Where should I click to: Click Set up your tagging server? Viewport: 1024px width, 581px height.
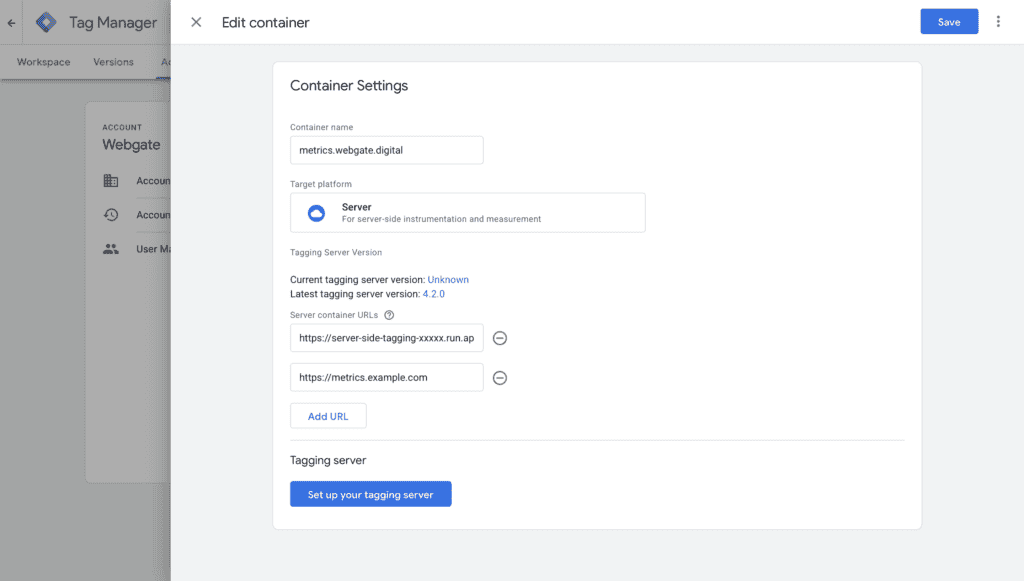tap(370, 494)
